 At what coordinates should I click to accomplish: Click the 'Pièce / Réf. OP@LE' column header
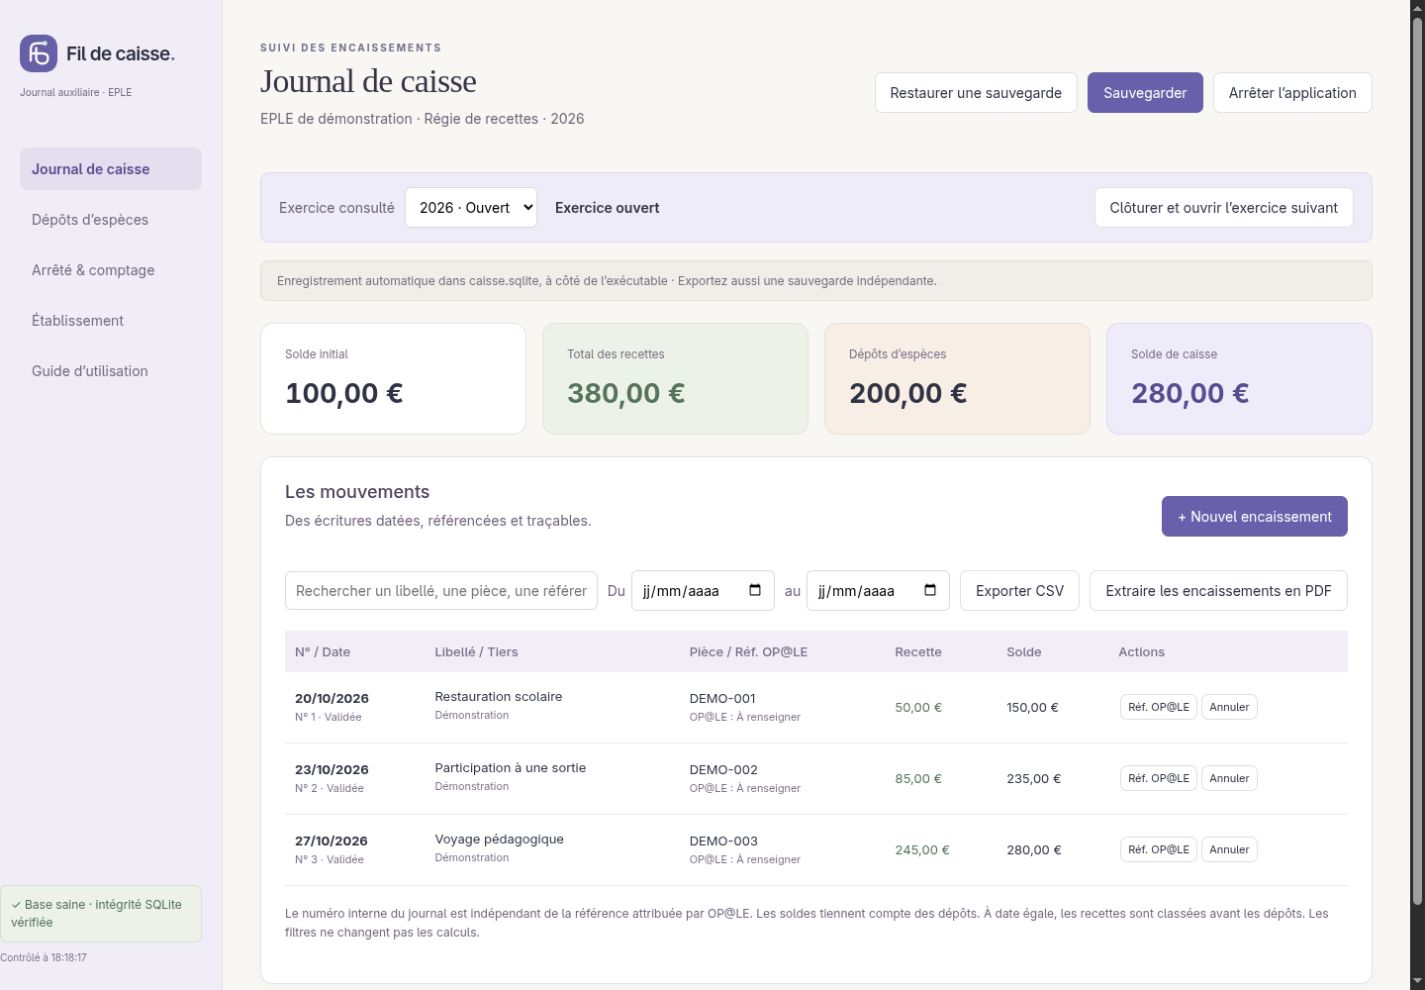coord(748,652)
